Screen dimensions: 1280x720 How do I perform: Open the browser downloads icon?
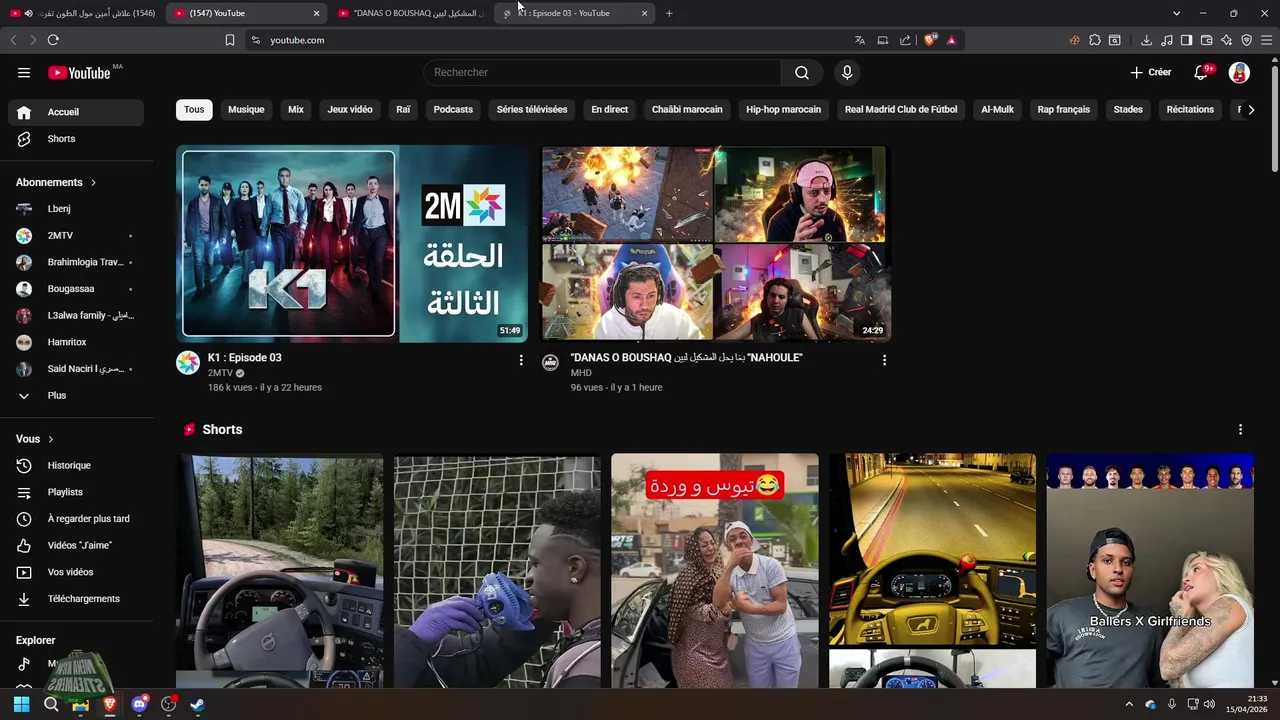[1146, 40]
